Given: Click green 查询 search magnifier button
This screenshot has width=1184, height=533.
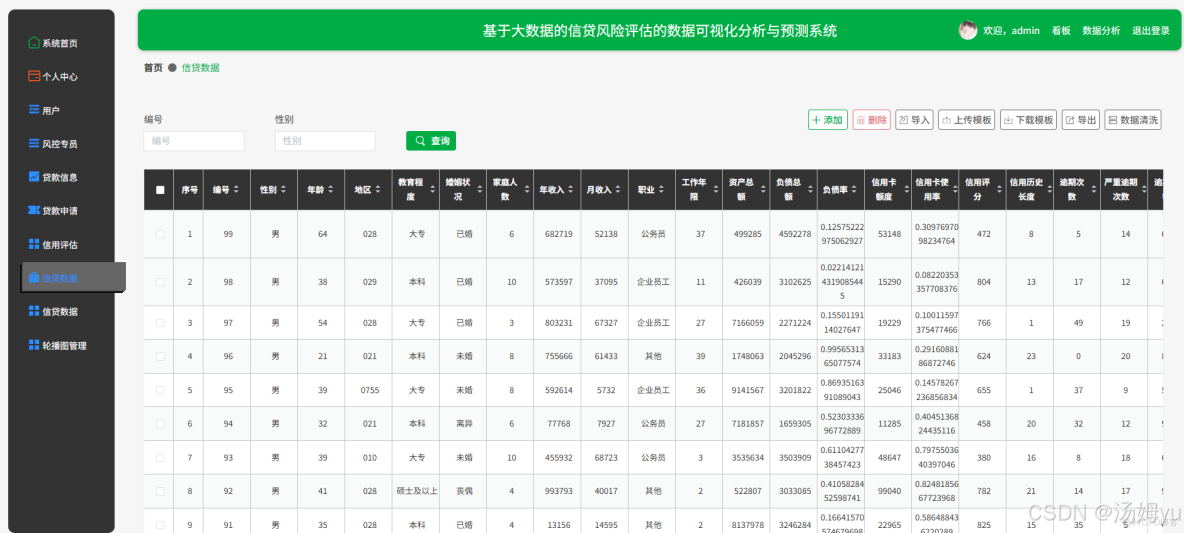Looking at the screenshot, I should [431, 141].
